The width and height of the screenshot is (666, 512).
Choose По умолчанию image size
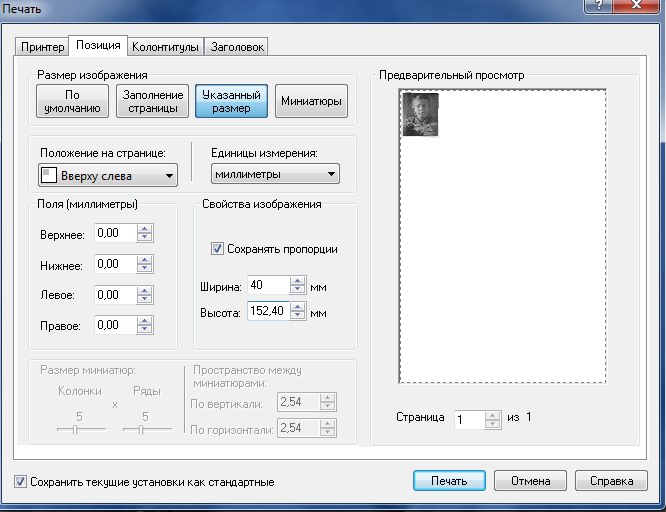coord(72,101)
